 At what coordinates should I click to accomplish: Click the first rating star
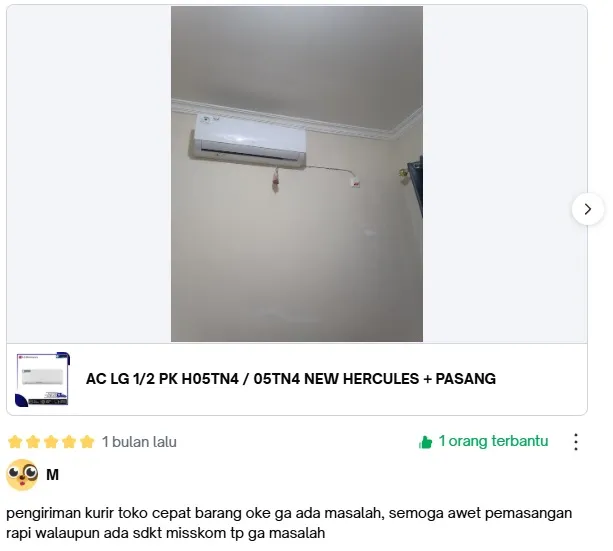[x=15, y=442]
